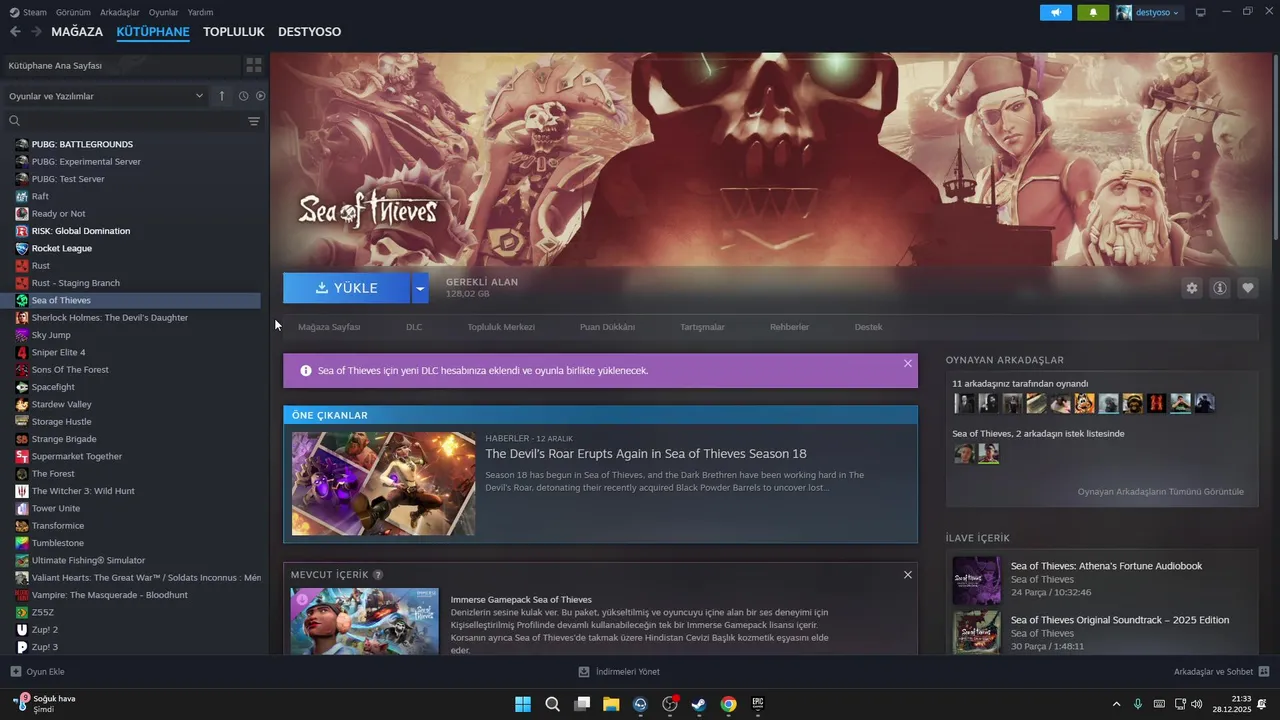Close the Mevcut İçerik panel
This screenshot has width=1280, height=720.
coord(908,575)
